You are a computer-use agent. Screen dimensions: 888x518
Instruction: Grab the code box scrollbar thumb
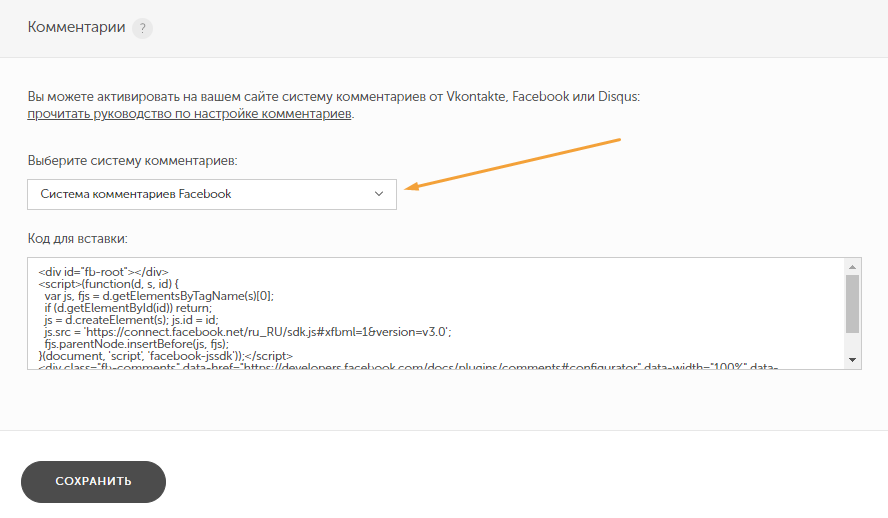tap(852, 303)
